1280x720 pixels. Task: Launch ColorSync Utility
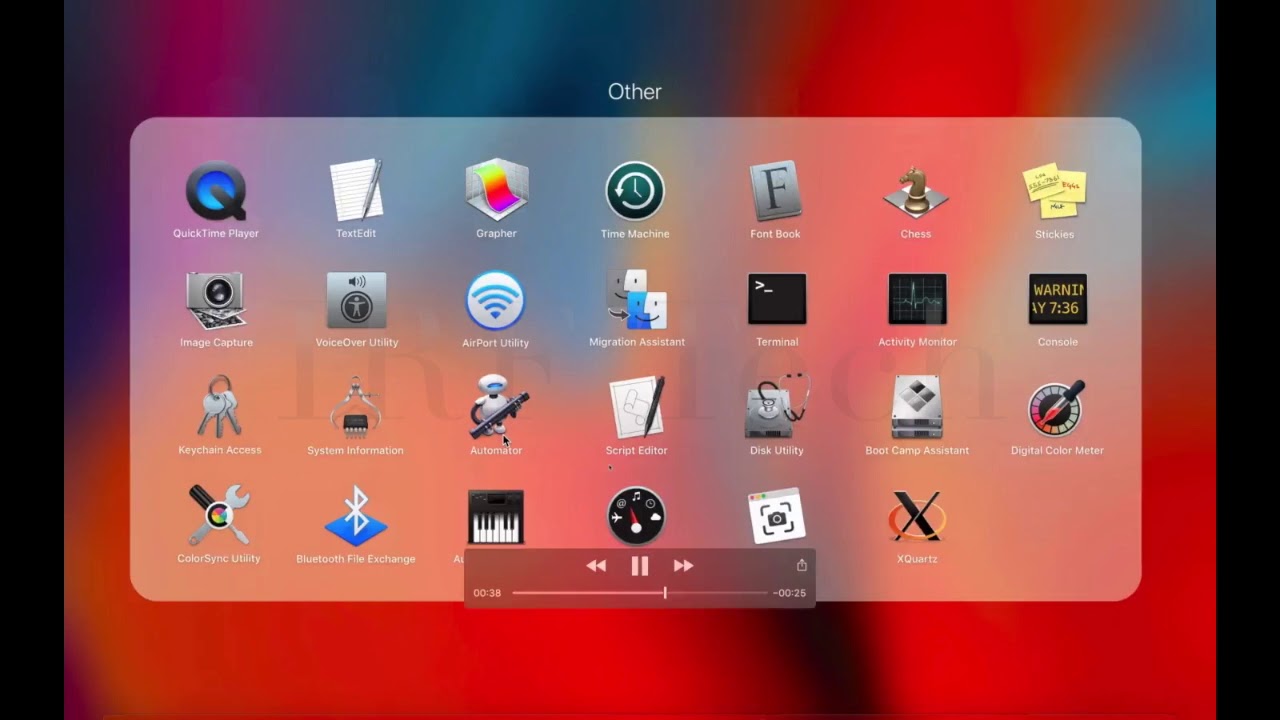point(218,515)
